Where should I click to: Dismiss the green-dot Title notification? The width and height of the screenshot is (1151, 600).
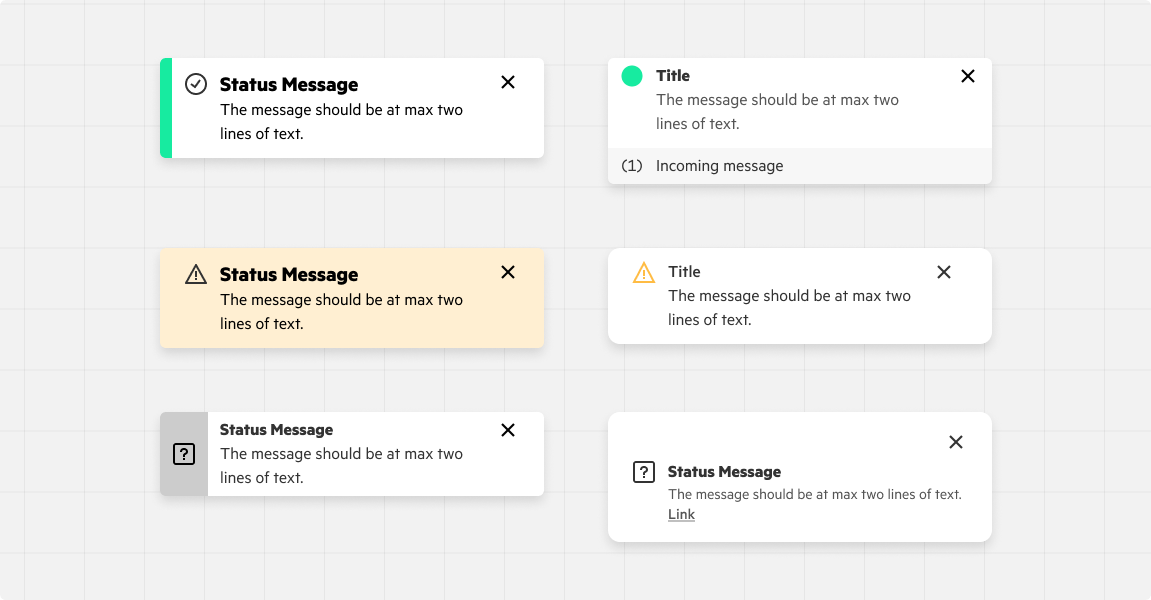pyautogui.click(x=967, y=75)
